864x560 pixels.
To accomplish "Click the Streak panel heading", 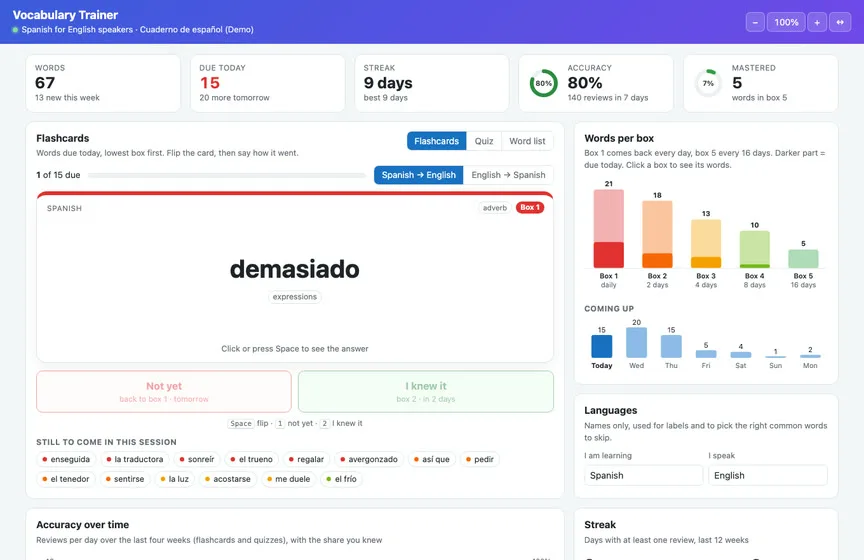I will tap(600, 525).
